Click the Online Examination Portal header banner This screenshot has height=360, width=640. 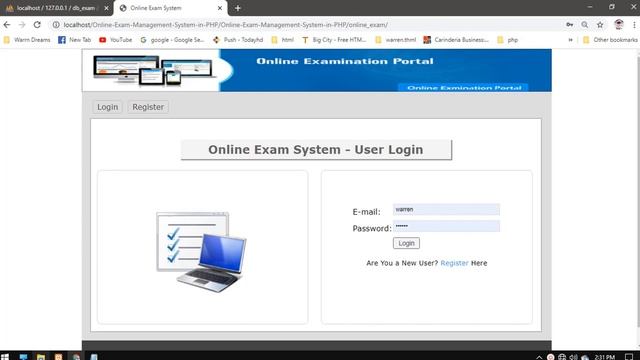(x=317, y=70)
